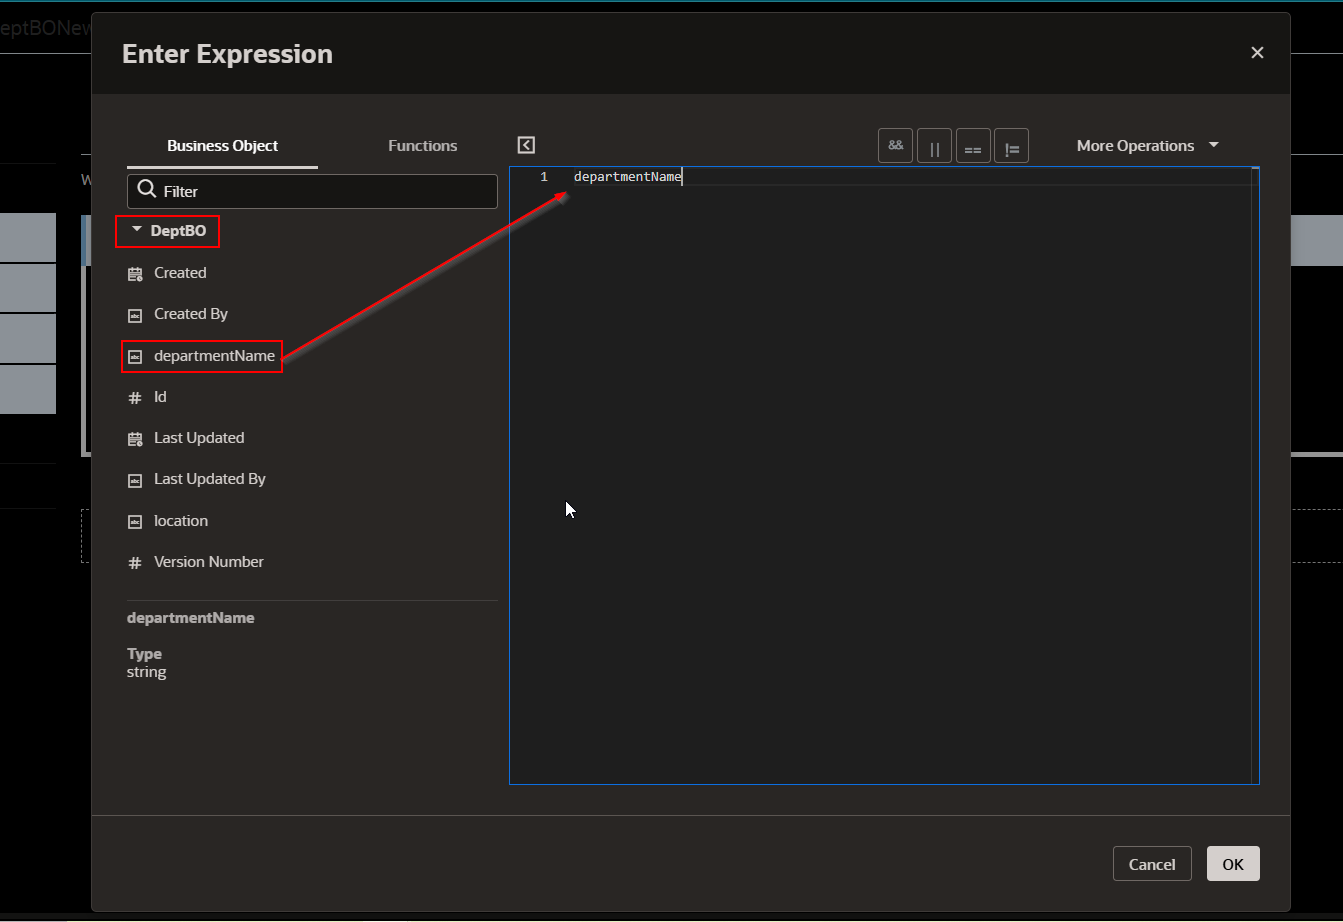Click the Type label in details pane
1343x922 pixels.
click(x=144, y=654)
